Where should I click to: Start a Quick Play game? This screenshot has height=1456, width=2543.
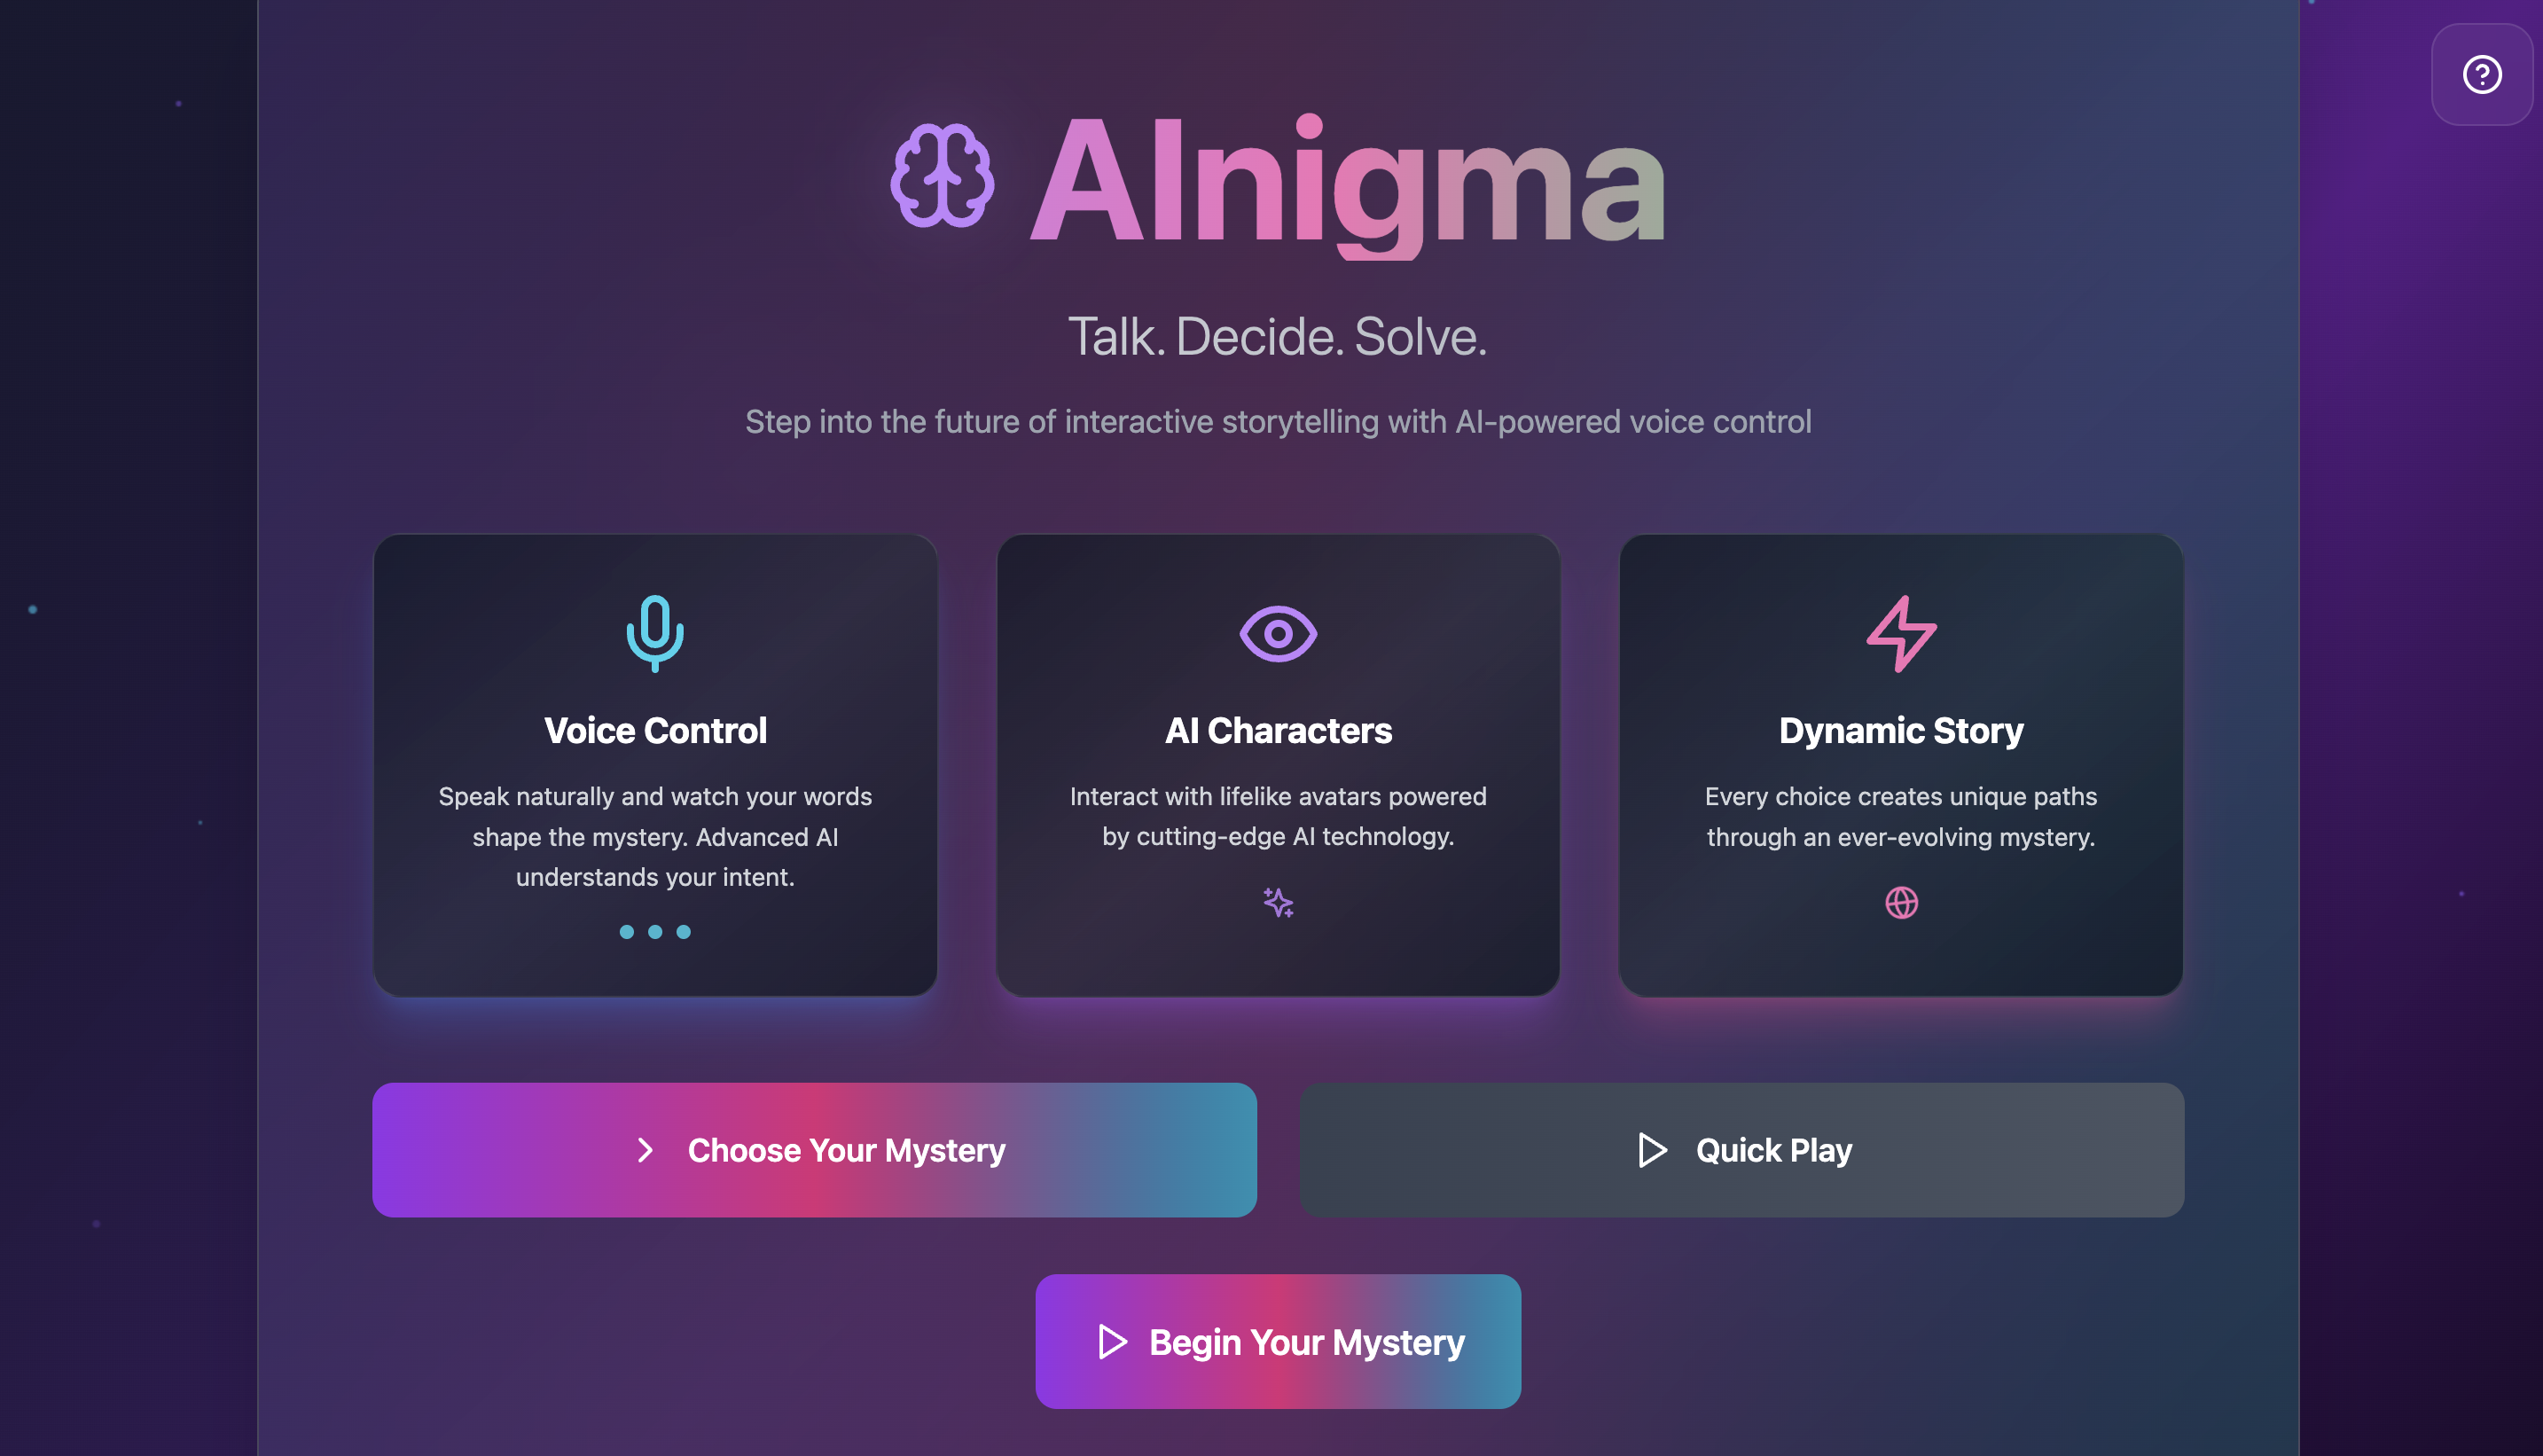click(x=1741, y=1150)
